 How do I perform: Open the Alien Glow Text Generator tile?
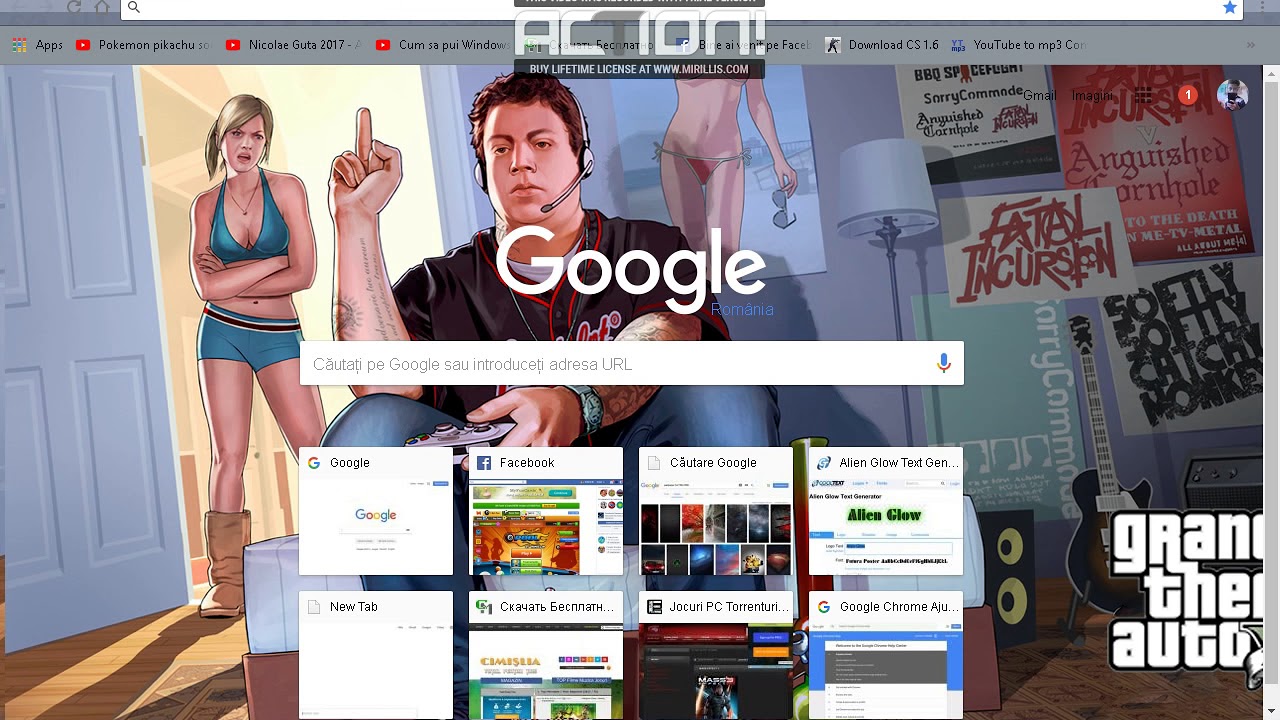point(886,511)
